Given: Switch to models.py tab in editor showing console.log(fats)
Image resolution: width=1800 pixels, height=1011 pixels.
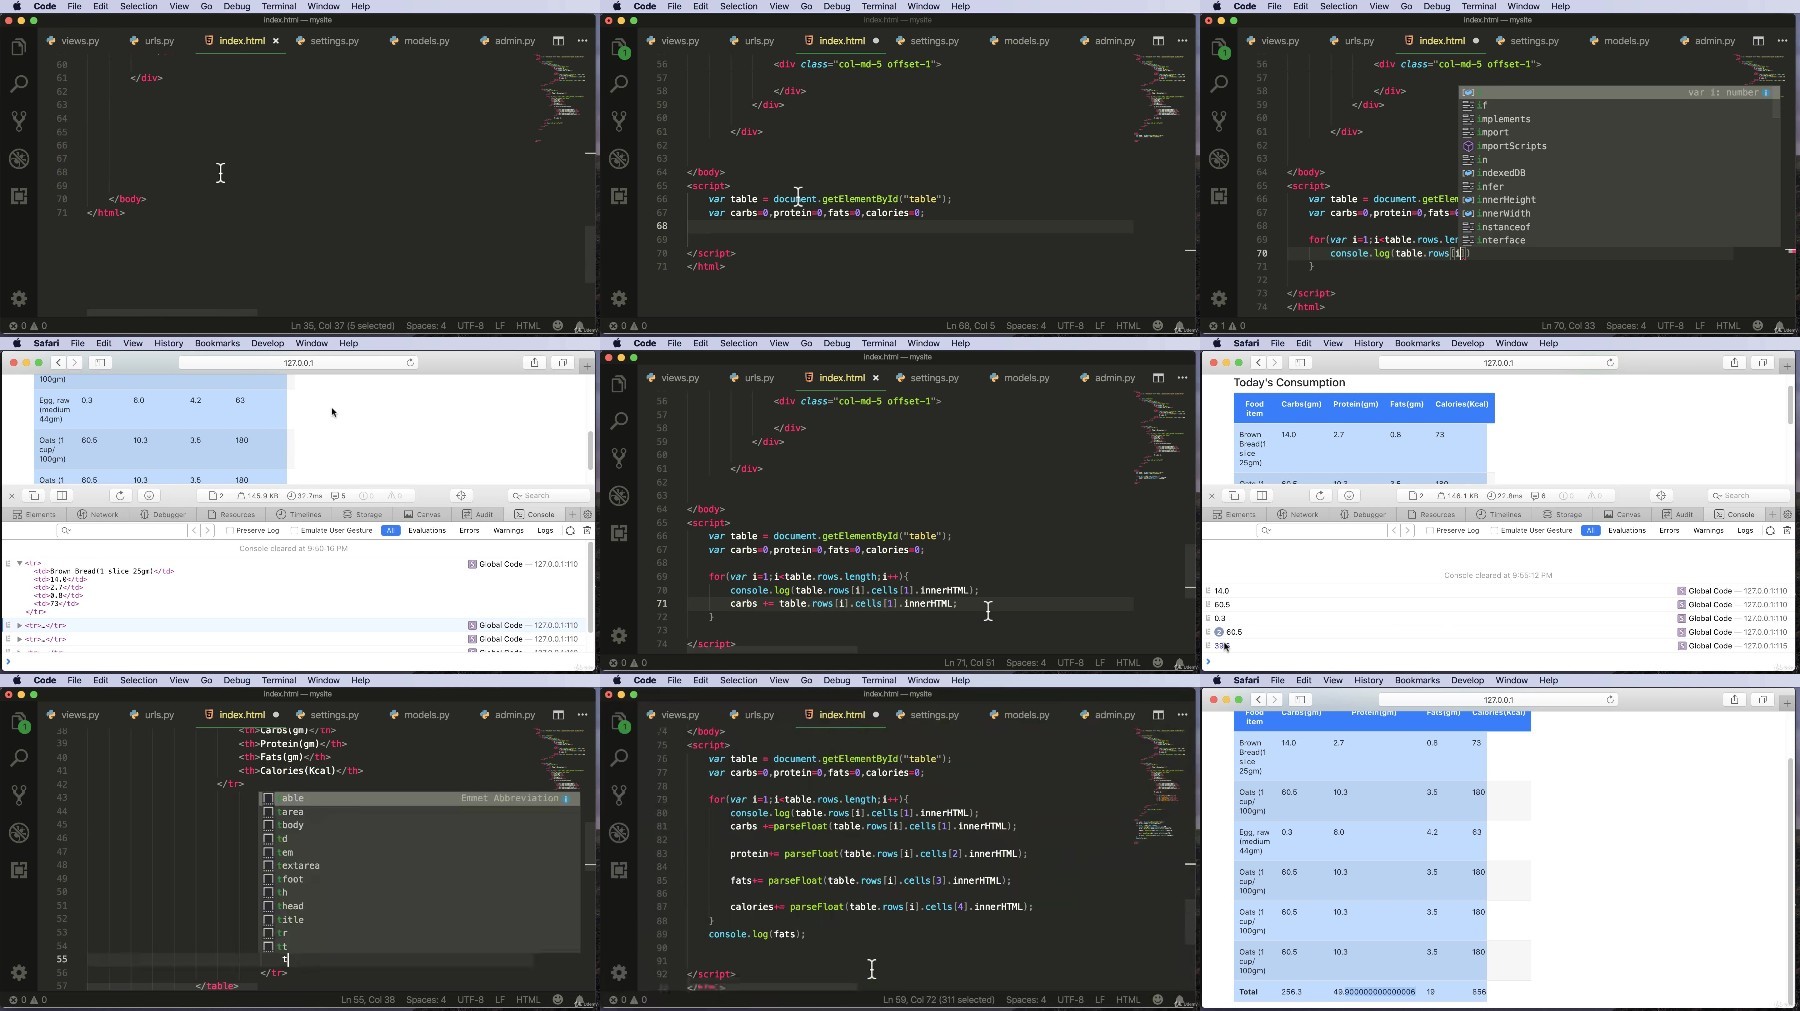Looking at the screenshot, I should coord(1027,715).
